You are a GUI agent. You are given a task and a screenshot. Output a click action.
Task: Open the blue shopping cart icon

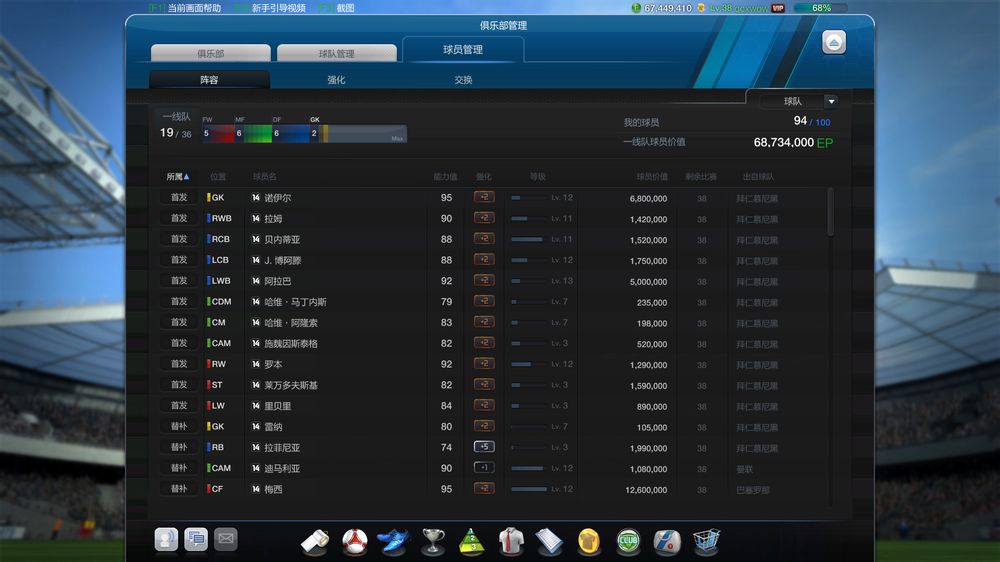pos(705,542)
